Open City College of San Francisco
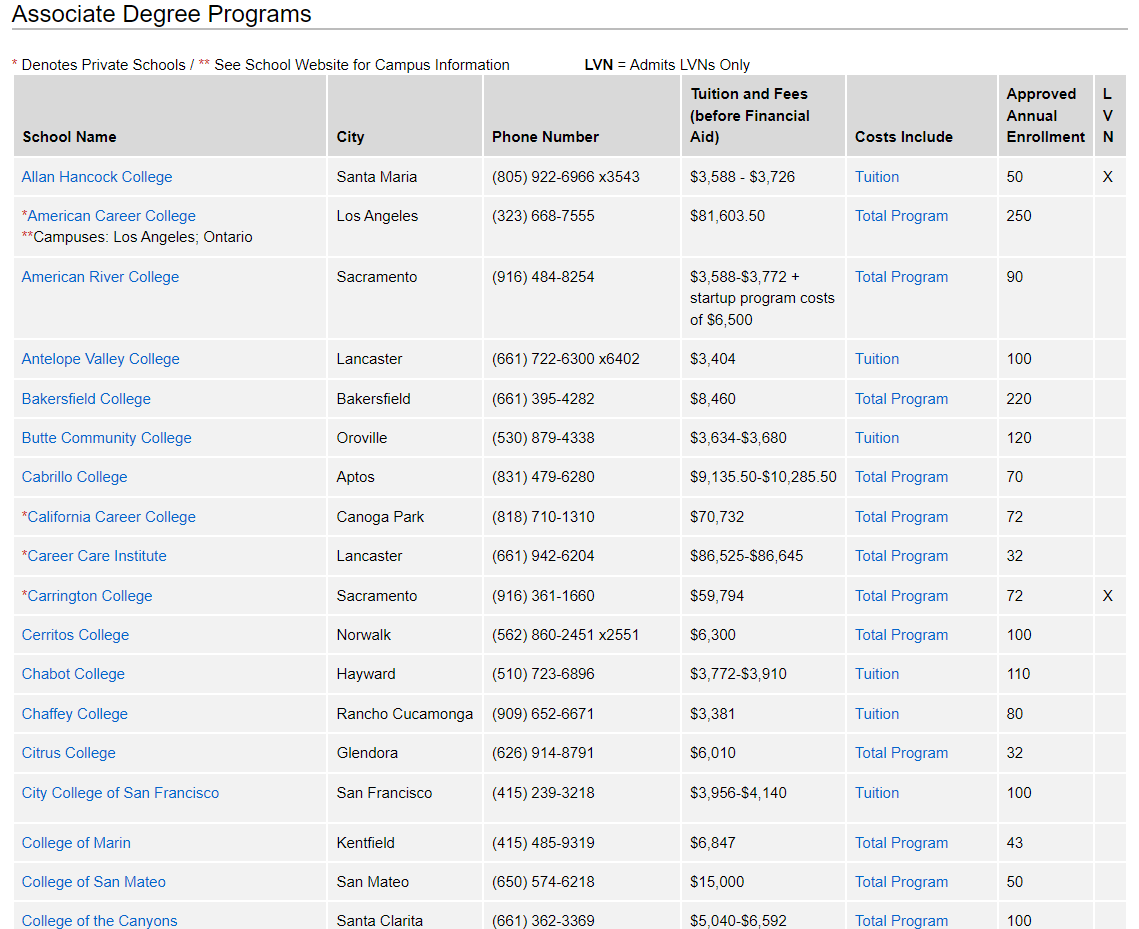 tap(120, 793)
